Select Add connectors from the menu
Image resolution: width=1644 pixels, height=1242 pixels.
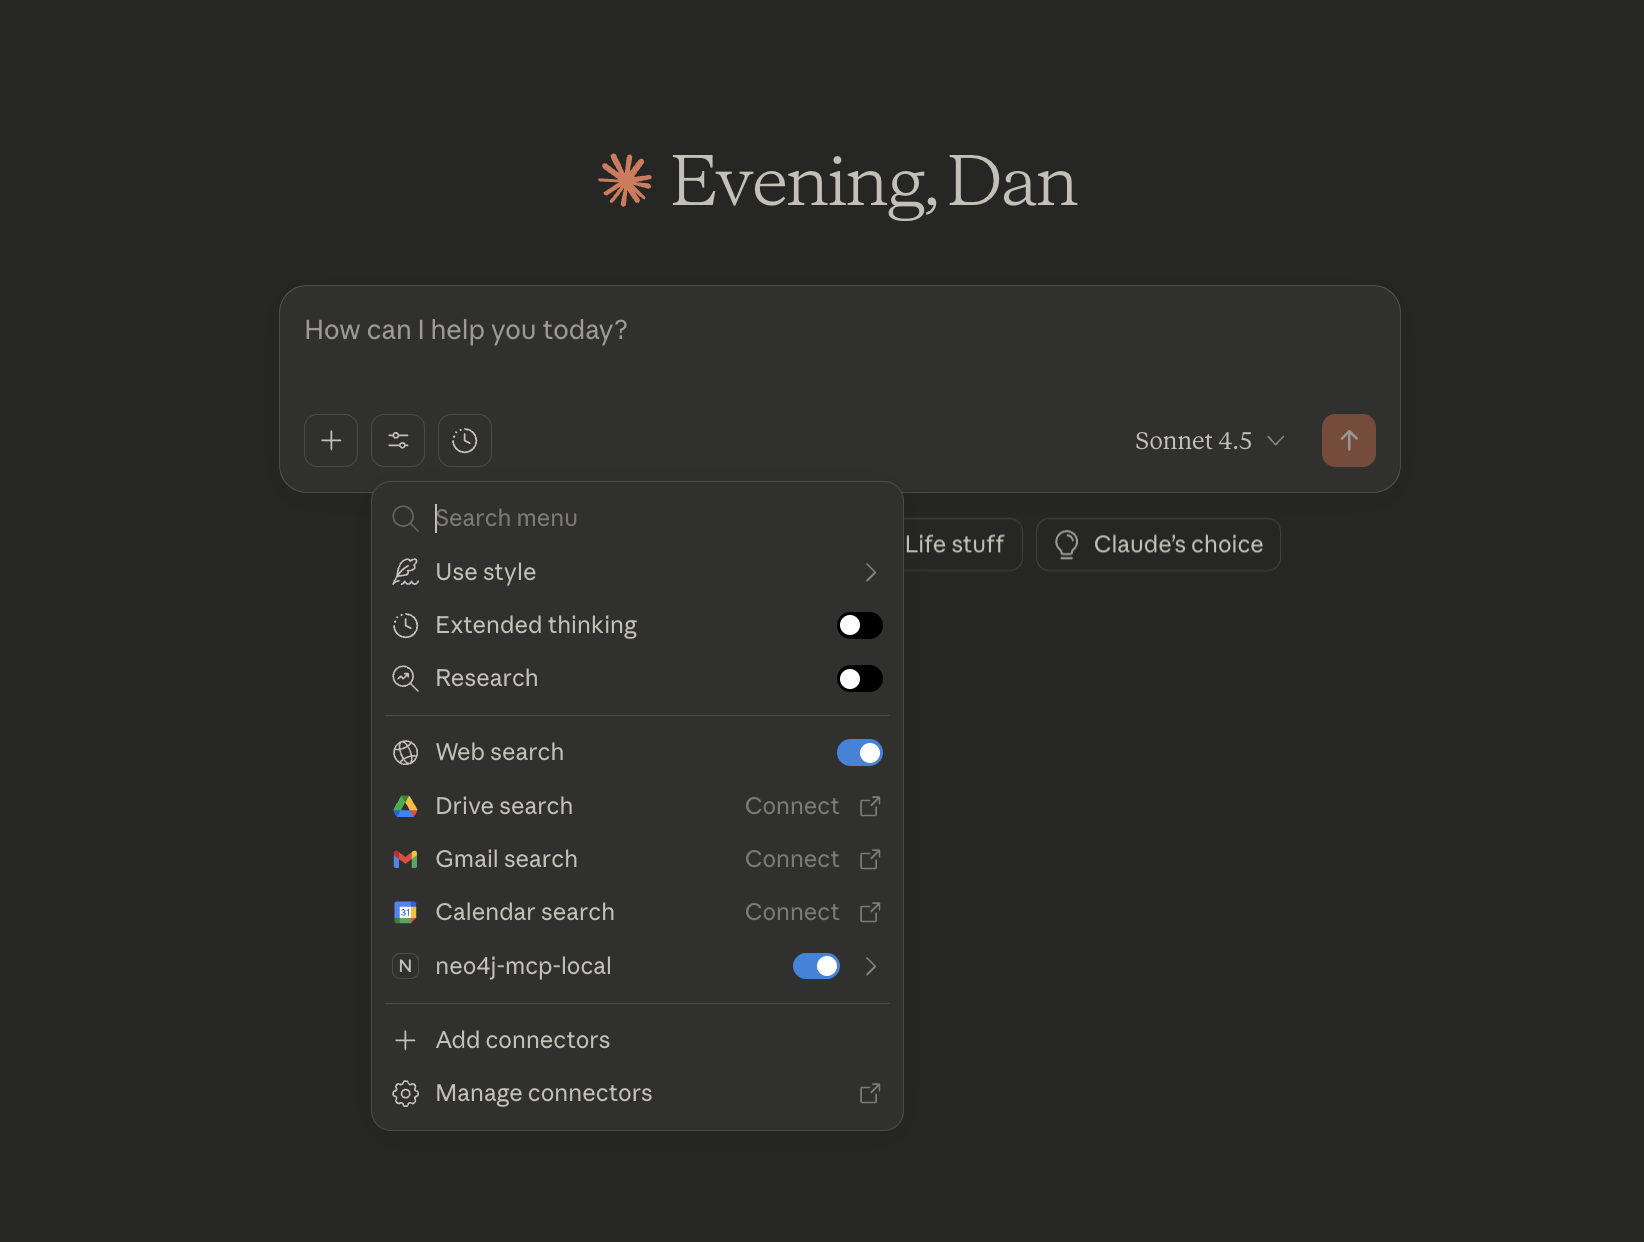522,1040
